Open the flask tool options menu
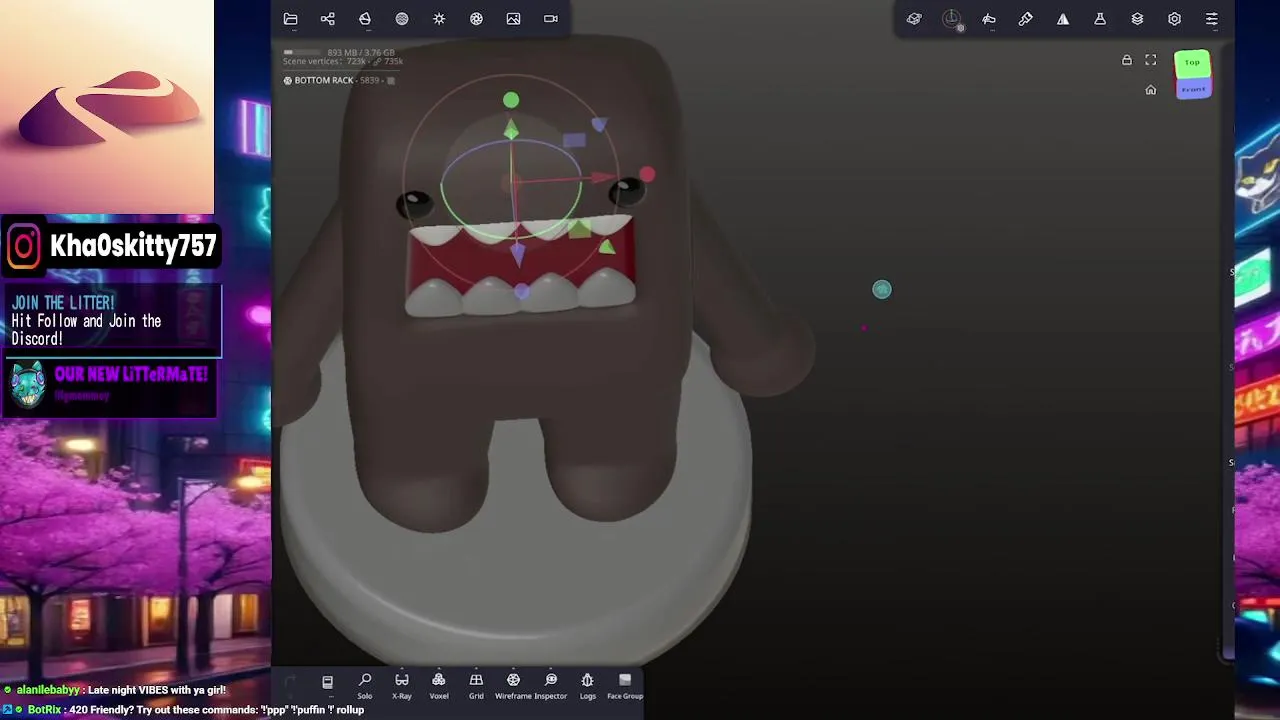Image resolution: width=1280 pixels, height=720 pixels. click(x=1100, y=19)
